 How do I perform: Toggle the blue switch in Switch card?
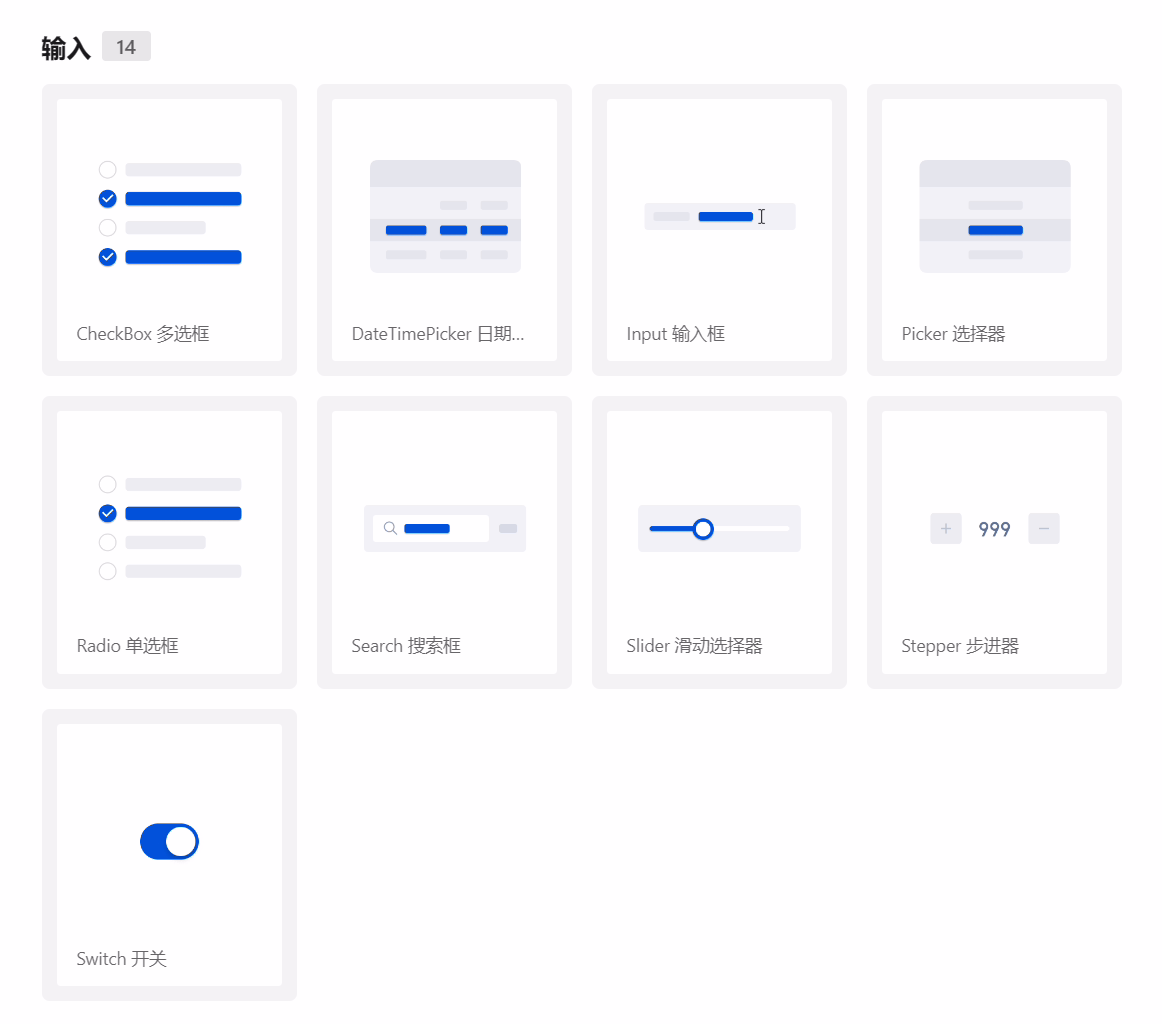click(x=170, y=842)
